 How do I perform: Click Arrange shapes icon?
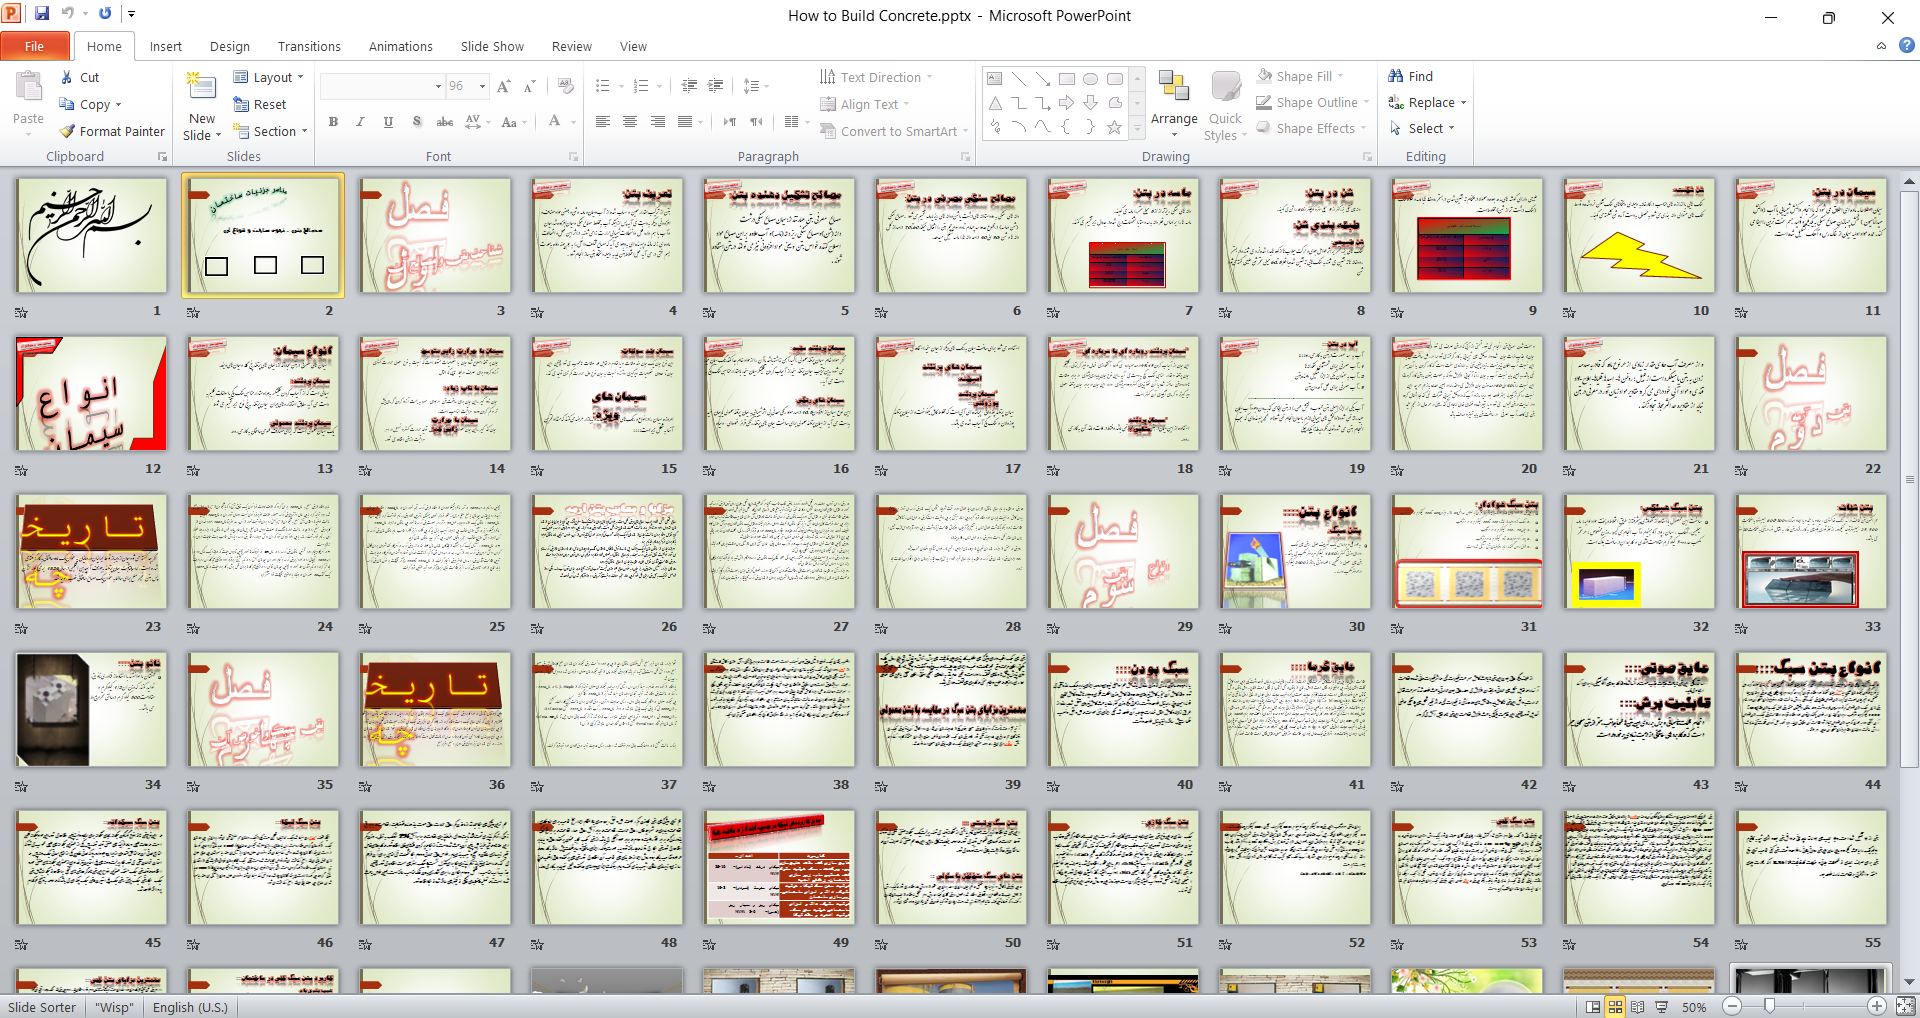pos(1173,87)
